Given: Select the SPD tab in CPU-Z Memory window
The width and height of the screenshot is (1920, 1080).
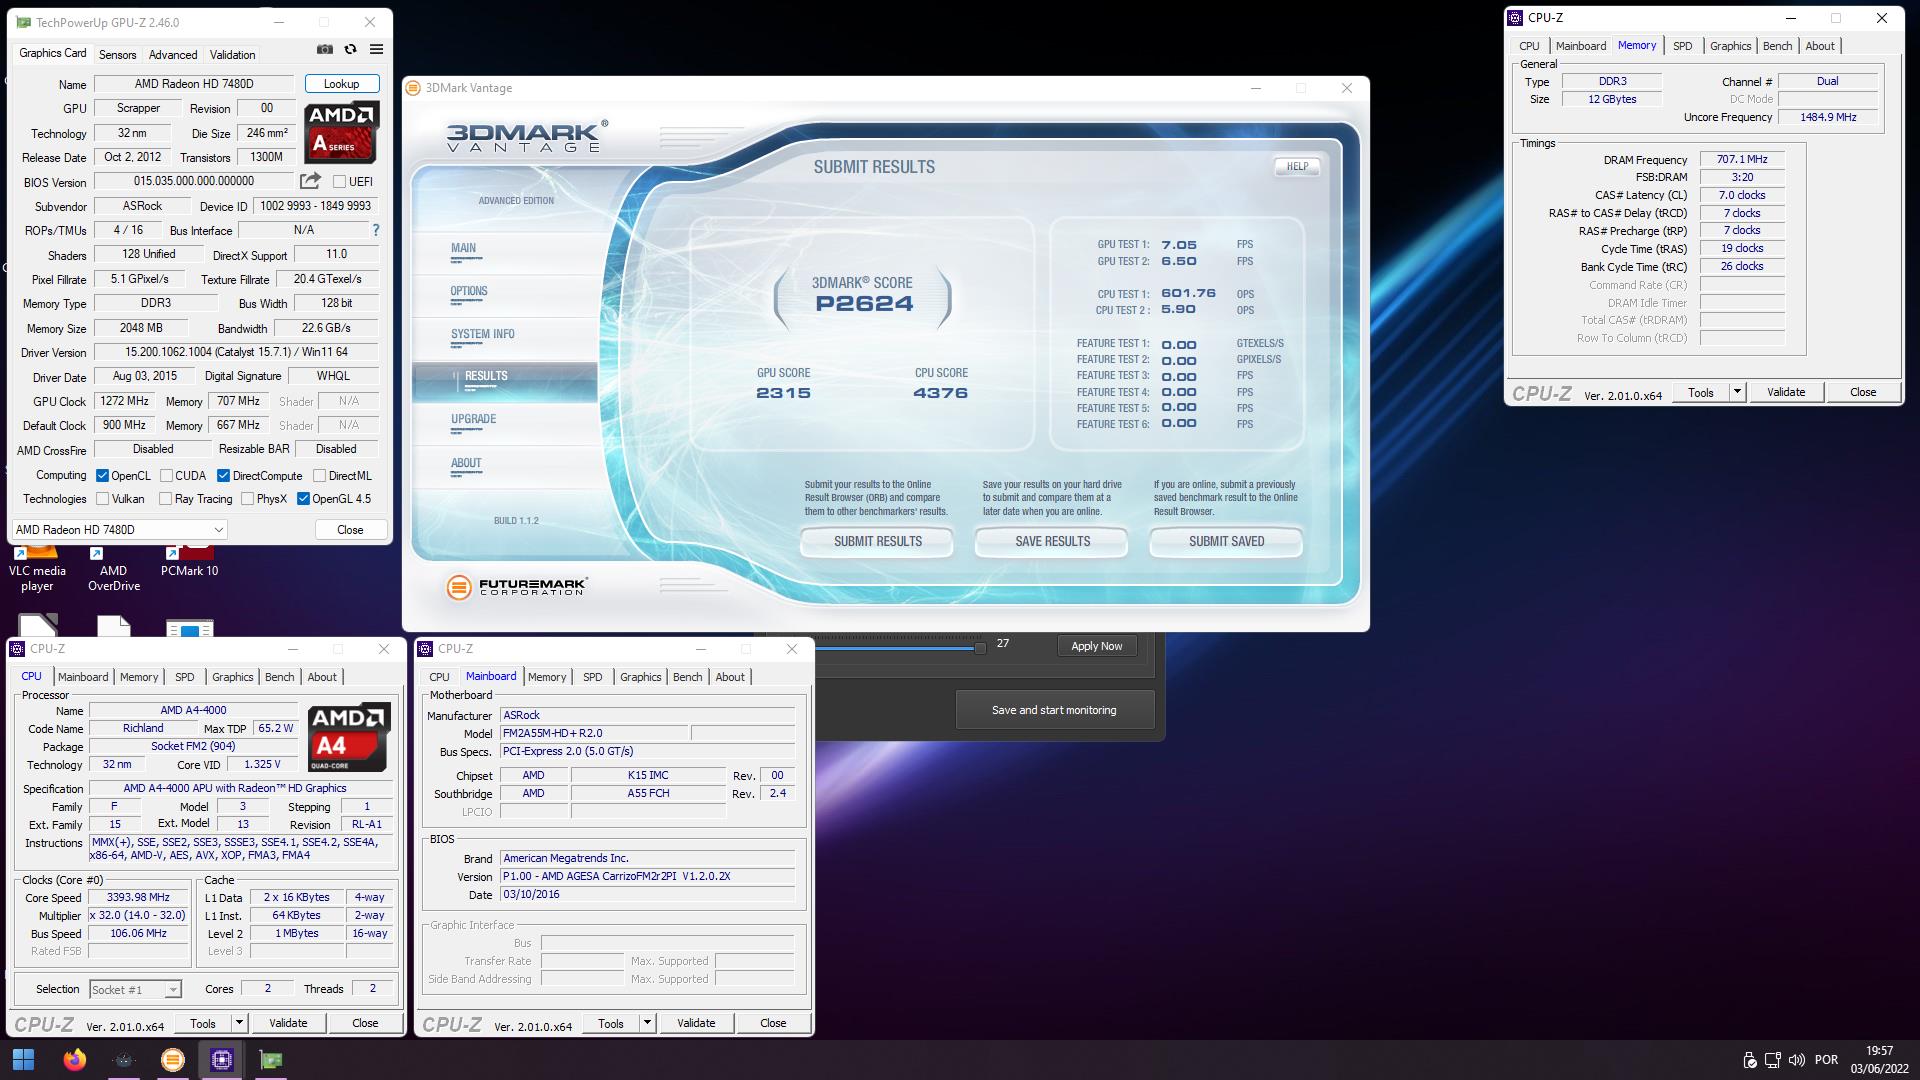Looking at the screenshot, I should tap(1683, 46).
